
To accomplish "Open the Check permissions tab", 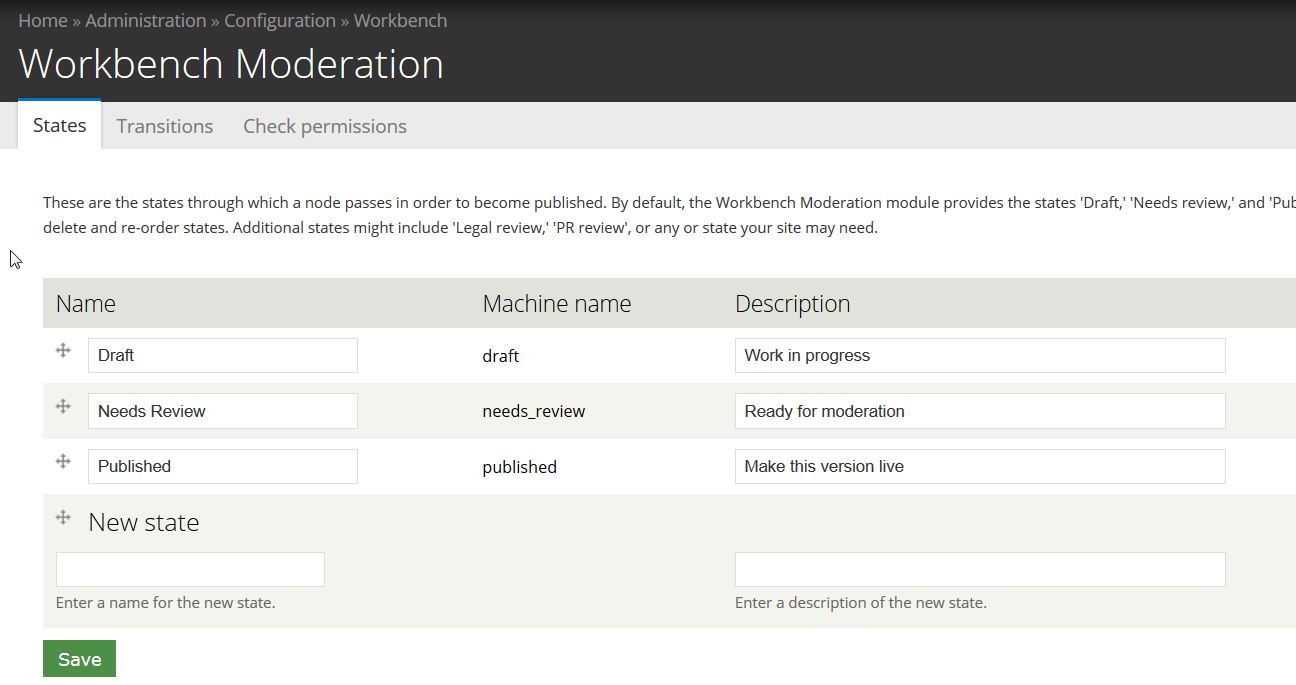I will (325, 126).
